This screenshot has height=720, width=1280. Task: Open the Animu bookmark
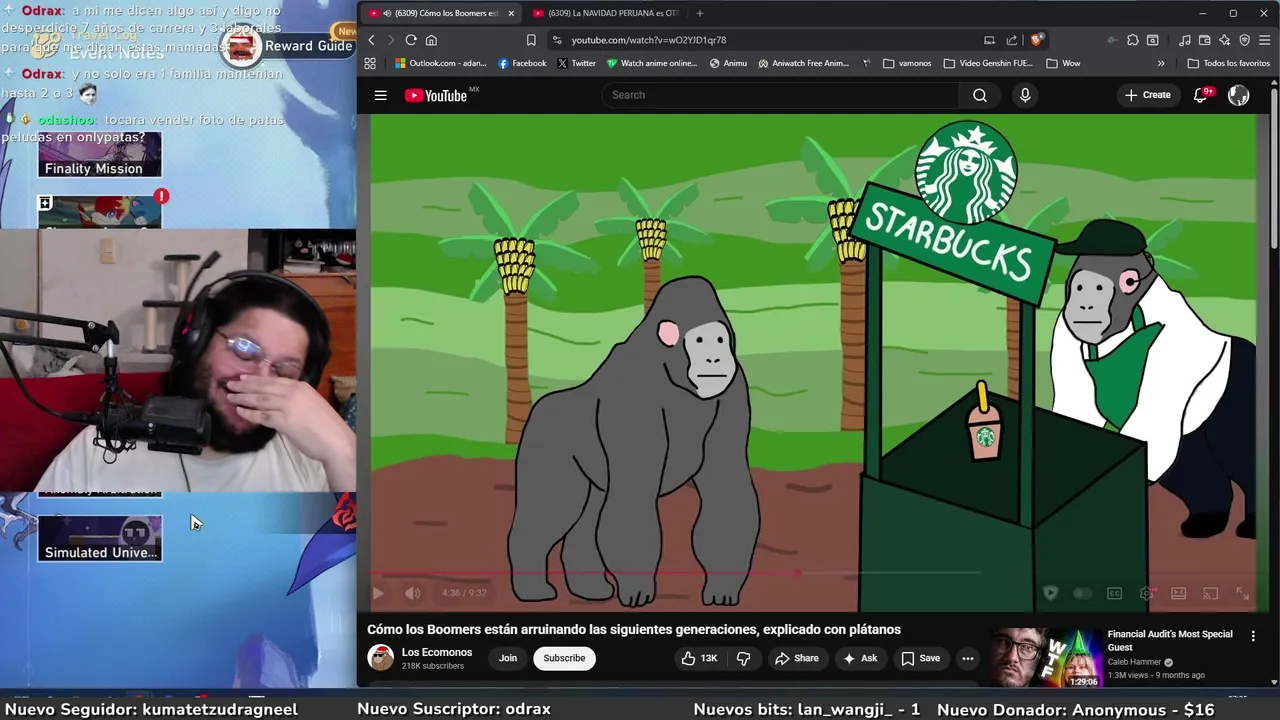728,63
